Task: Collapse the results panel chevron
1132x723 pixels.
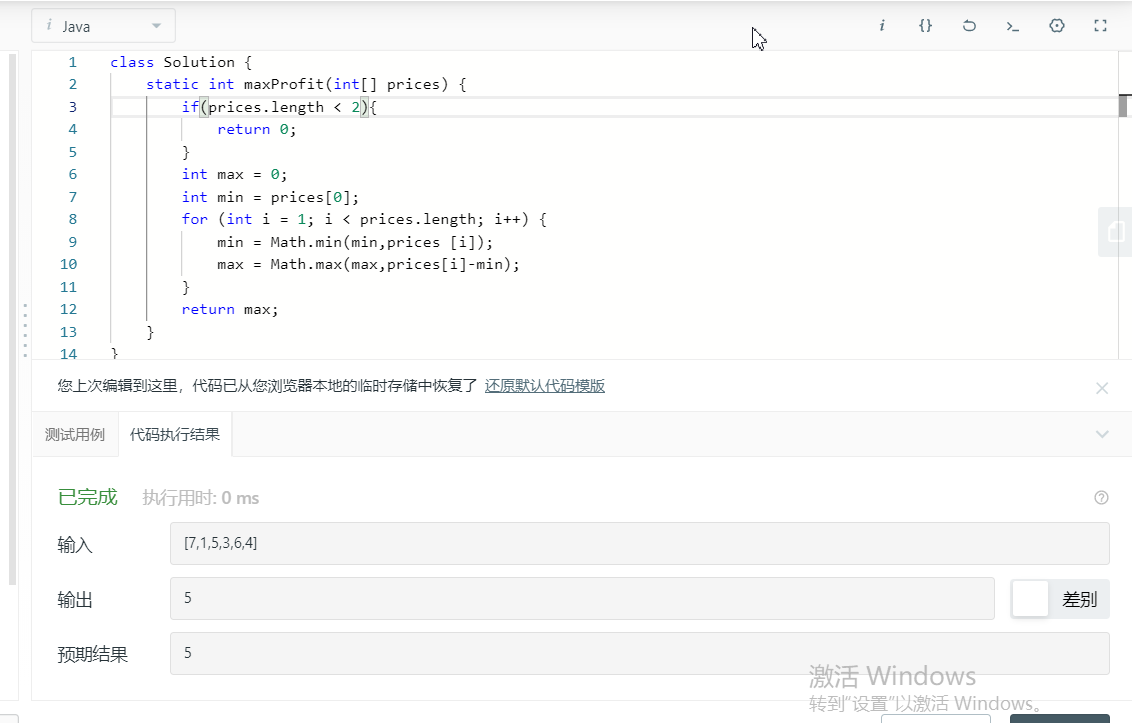Action: (x=1102, y=434)
